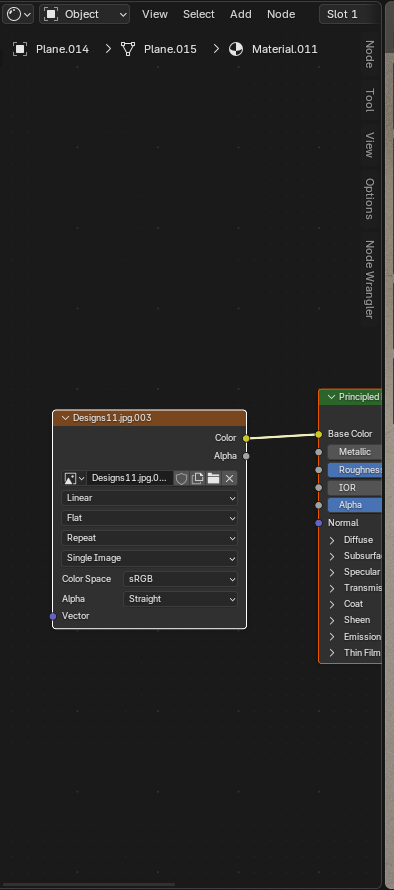Click the Designs11.jpg image name field

(130, 478)
